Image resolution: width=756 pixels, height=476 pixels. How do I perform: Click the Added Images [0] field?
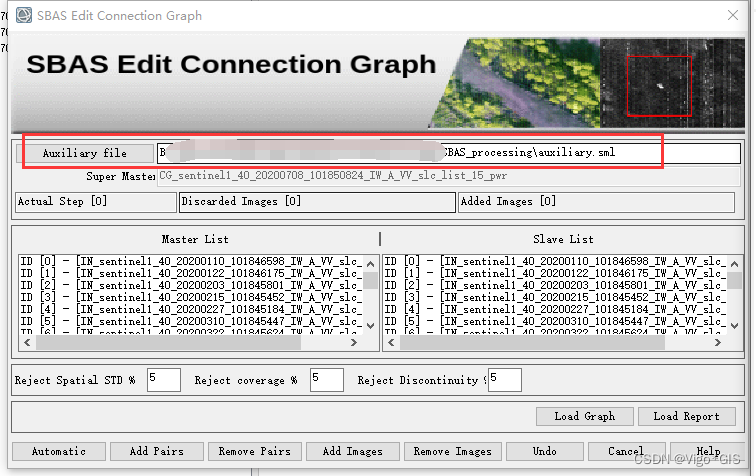[x=596, y=202]
